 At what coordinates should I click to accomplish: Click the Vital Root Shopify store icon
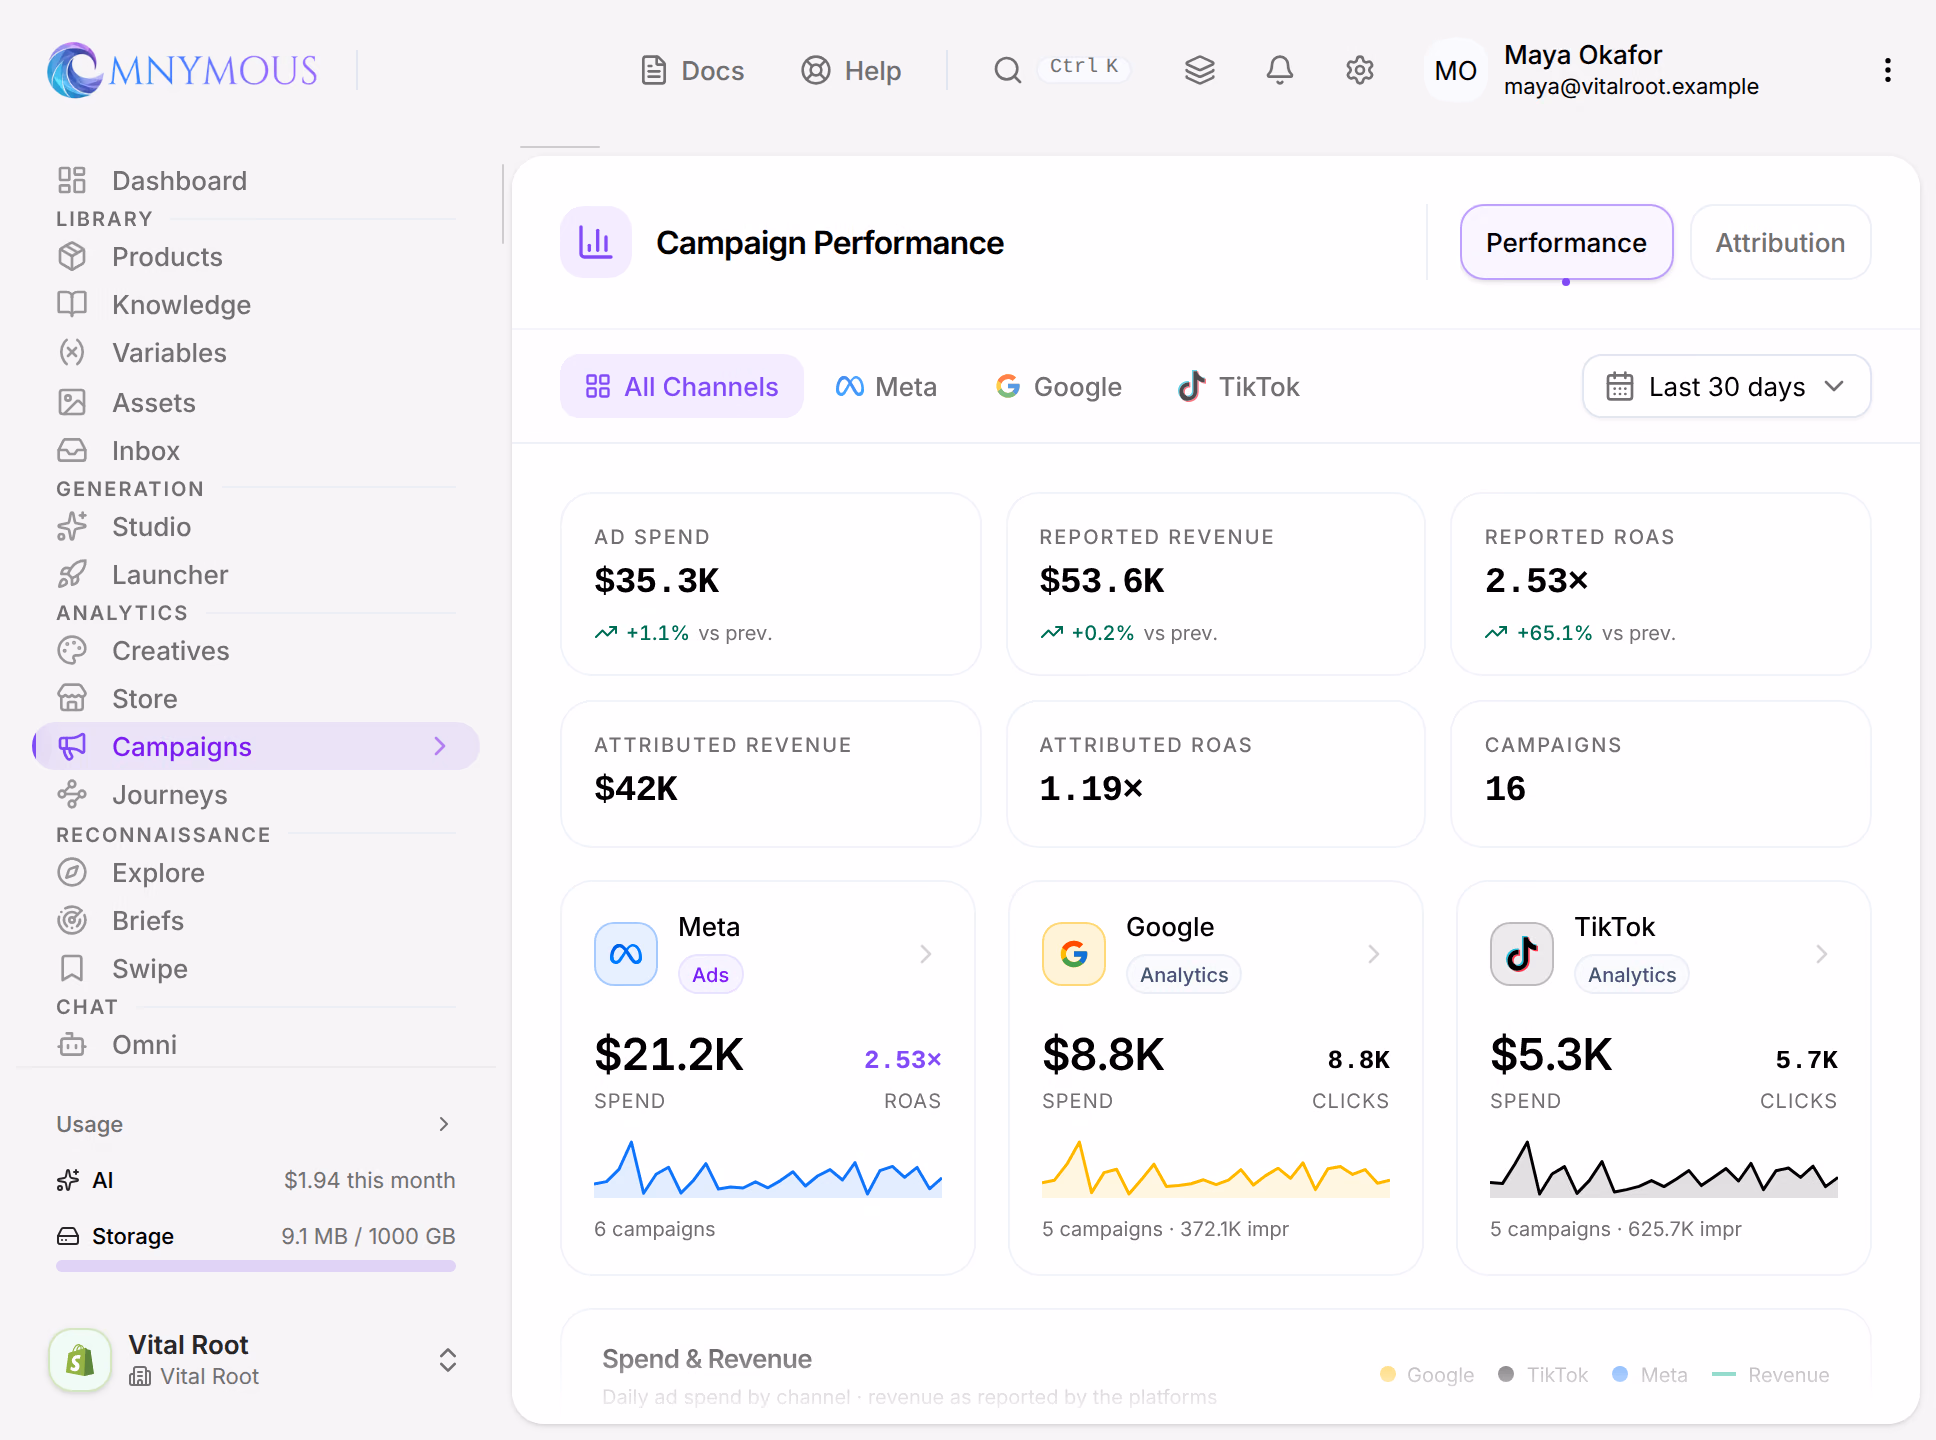(x=80, y=1360)
